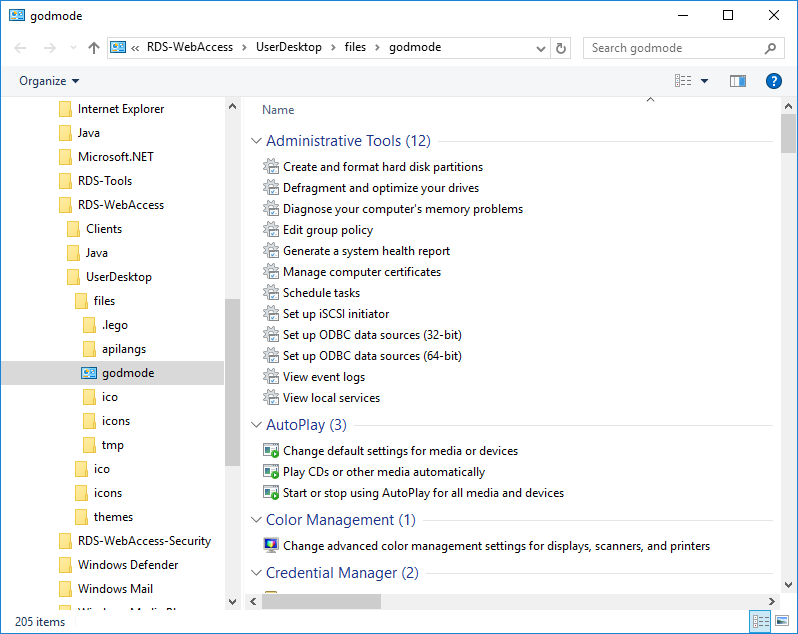Viewport: 798px width, 634px height.
Task: Select 'View event logs' text
Action: pos(324,377)
